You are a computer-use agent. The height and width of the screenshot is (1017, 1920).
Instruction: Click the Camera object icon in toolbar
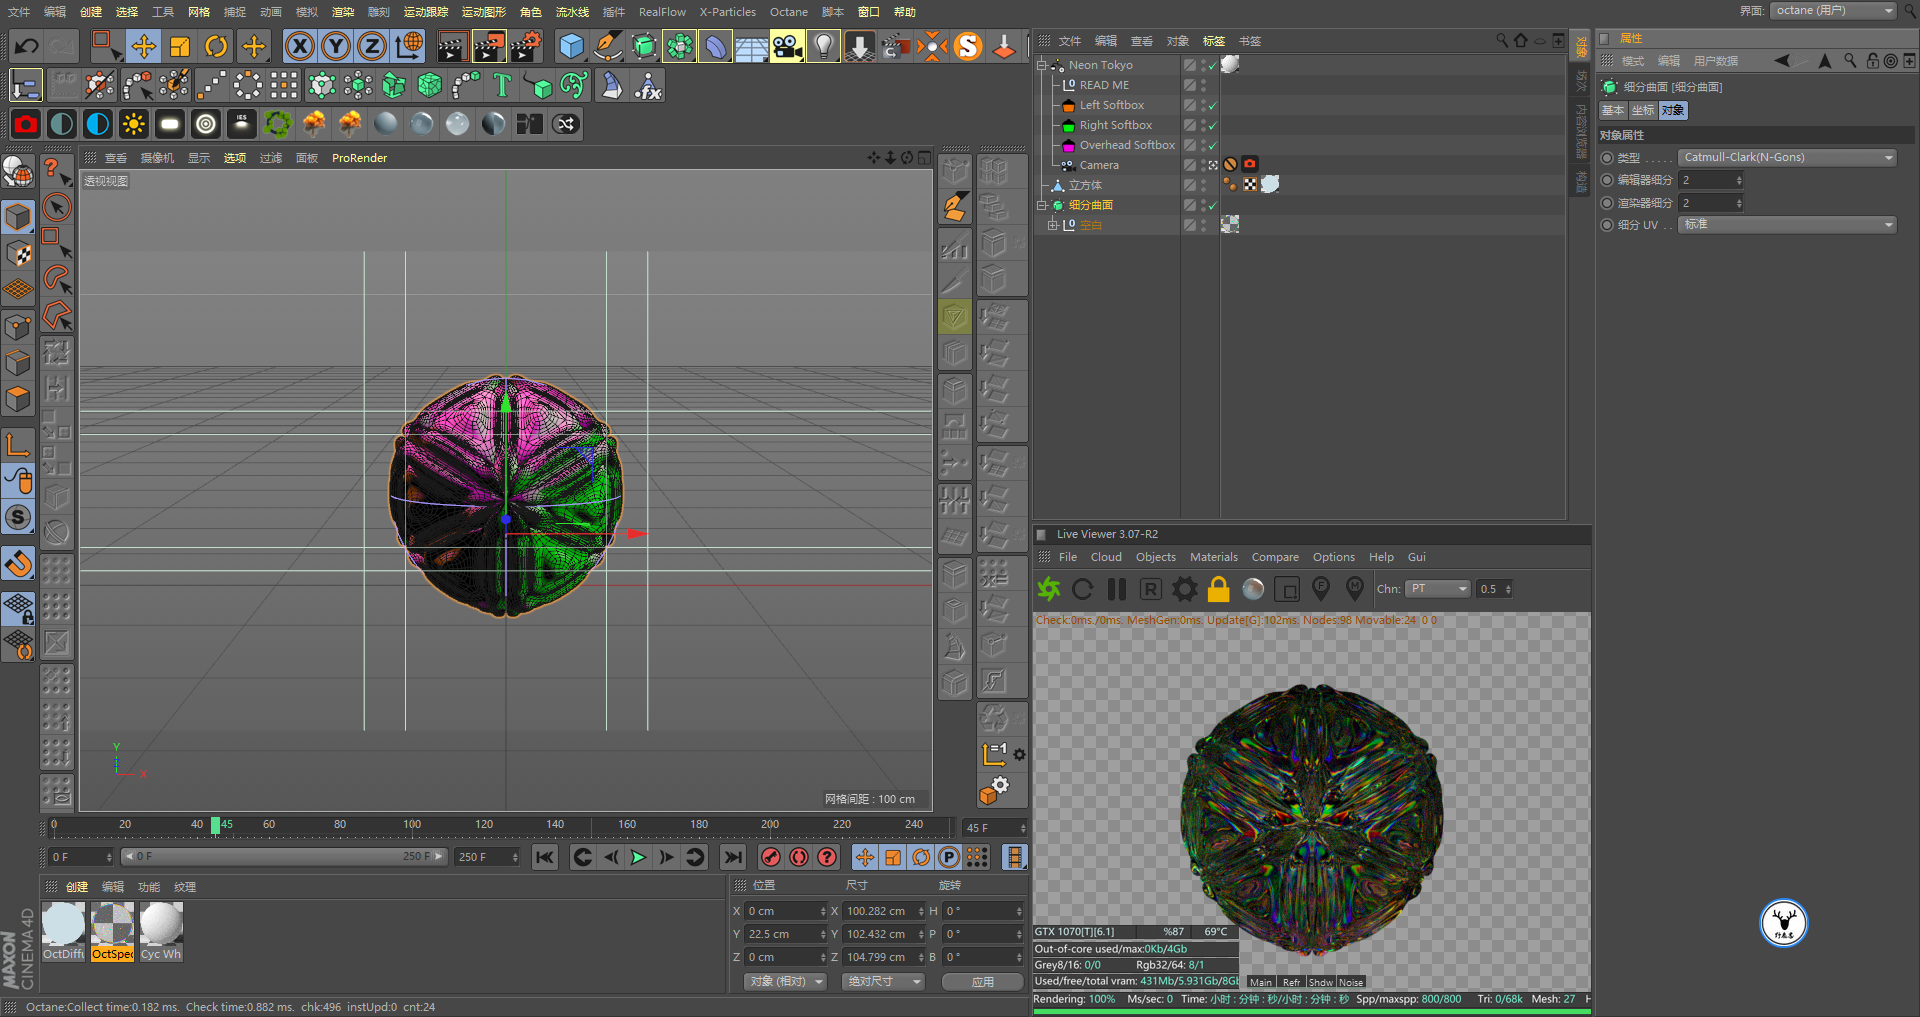coord(788,46)
